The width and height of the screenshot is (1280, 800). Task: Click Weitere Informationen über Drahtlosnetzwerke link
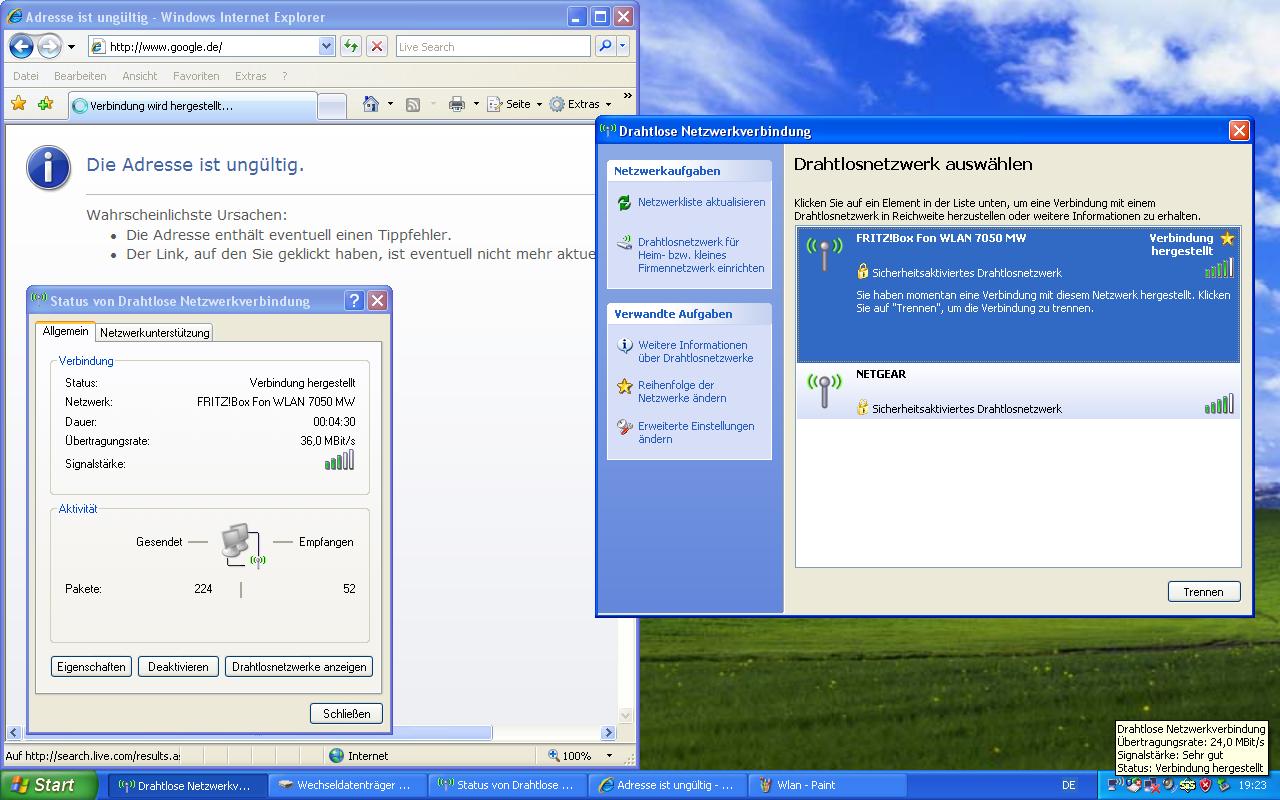click(696, 351)
